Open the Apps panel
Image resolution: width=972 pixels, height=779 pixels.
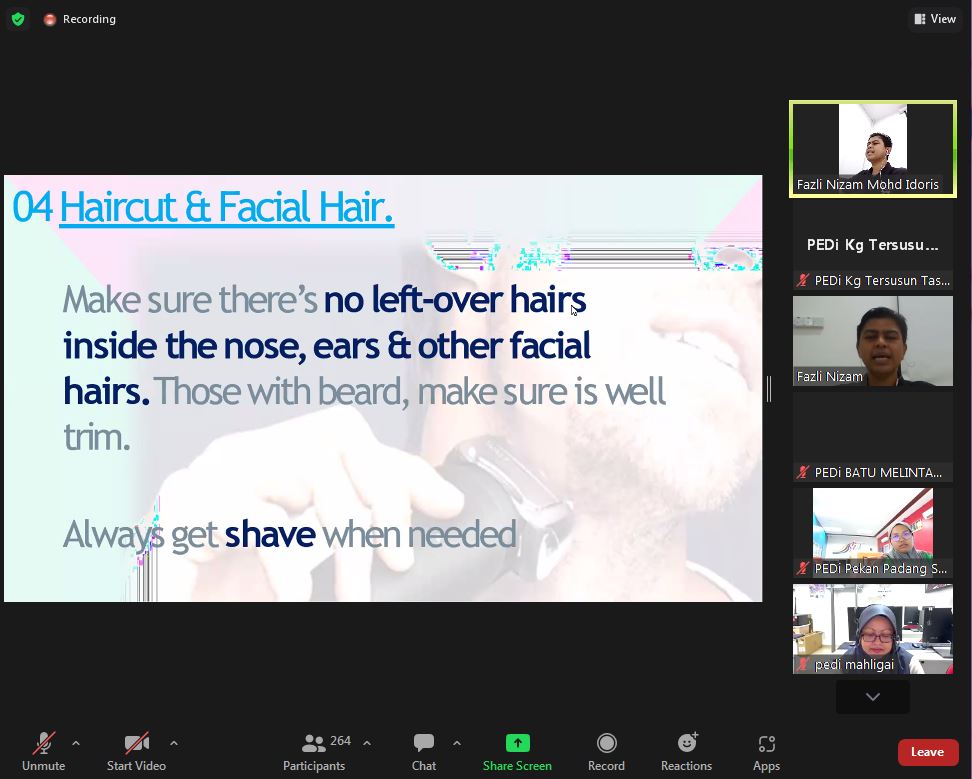click(x=766, y=752)
